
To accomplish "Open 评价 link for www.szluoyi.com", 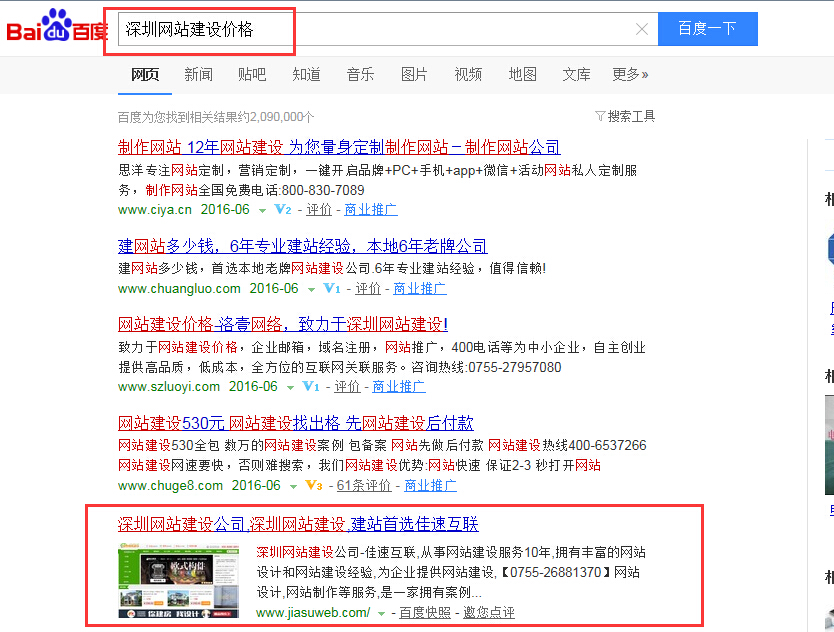I will point(347,386).
